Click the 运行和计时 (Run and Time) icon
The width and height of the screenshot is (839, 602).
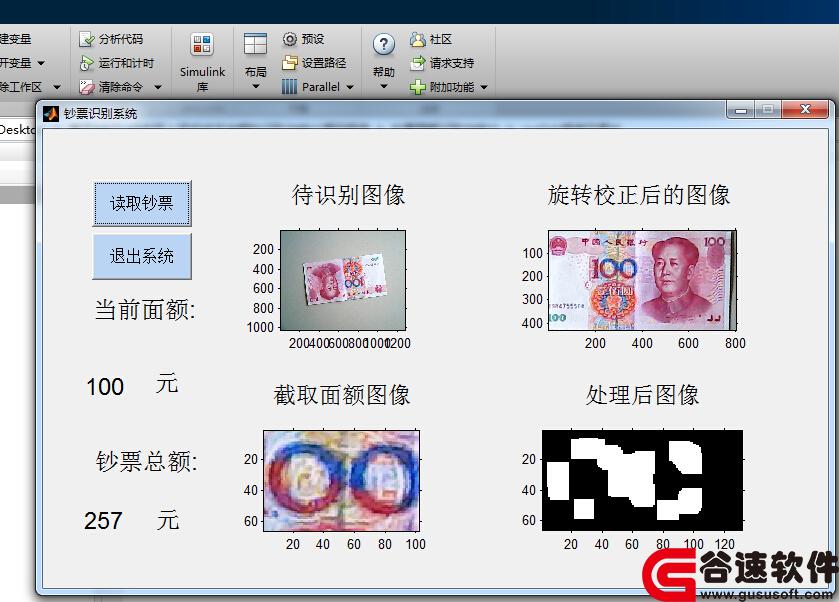87,63
